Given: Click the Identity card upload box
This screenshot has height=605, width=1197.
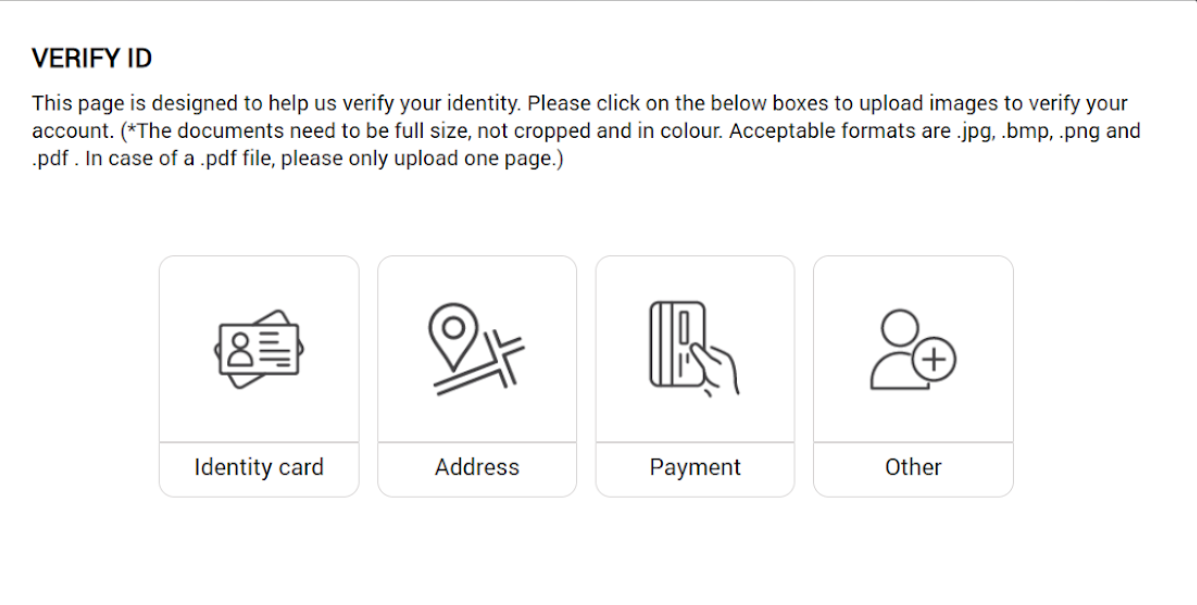Looking at the screenshot, I should pos(259,376).
